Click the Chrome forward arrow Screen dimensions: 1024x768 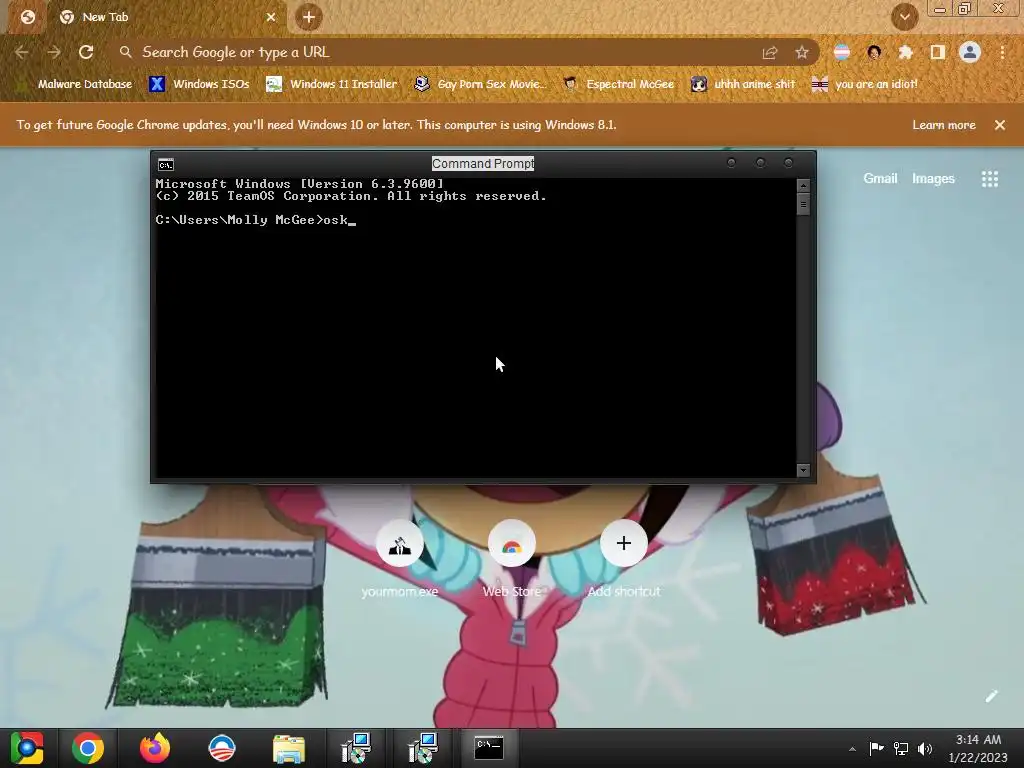click(54, 52)
